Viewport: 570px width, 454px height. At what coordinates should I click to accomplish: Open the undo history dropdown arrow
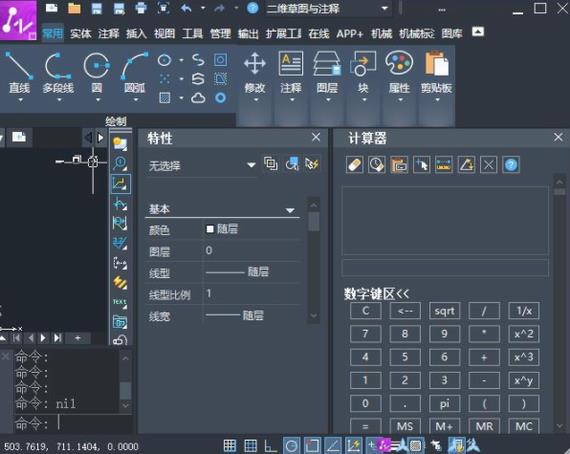(x=203, y=8)
